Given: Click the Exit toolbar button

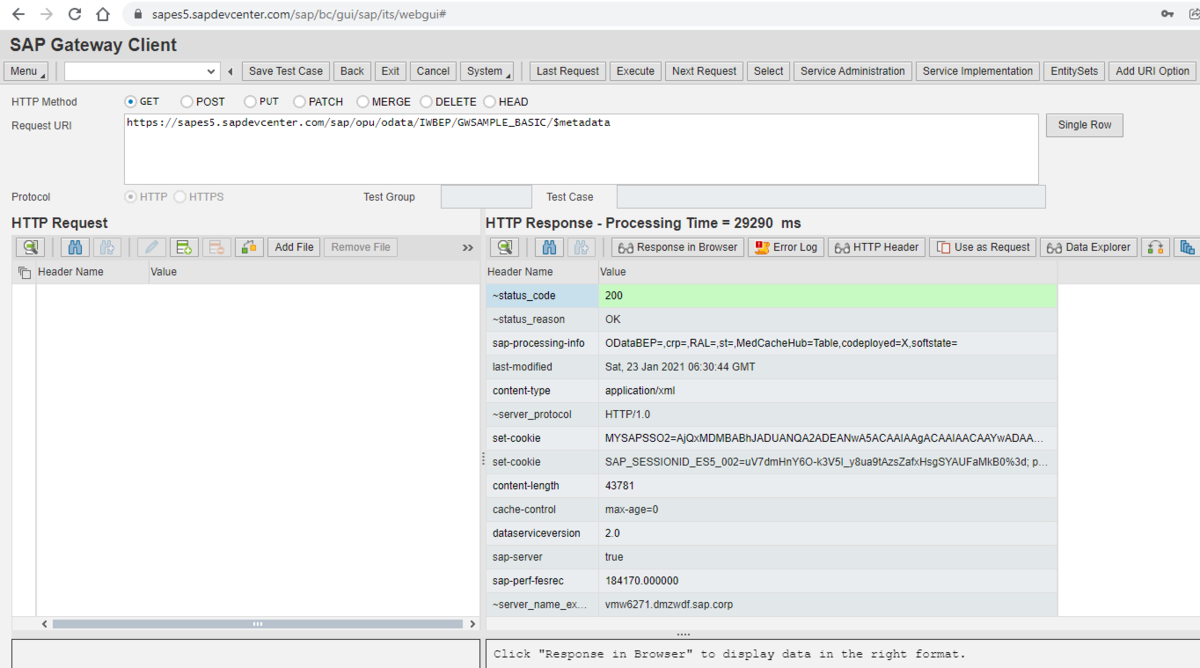Looking at the screenshot, I should 390,71.
